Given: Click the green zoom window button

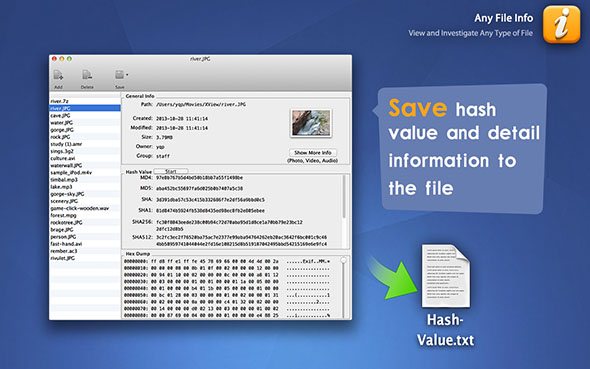Looking at the screenshot, I should click(x=69, y=59).
